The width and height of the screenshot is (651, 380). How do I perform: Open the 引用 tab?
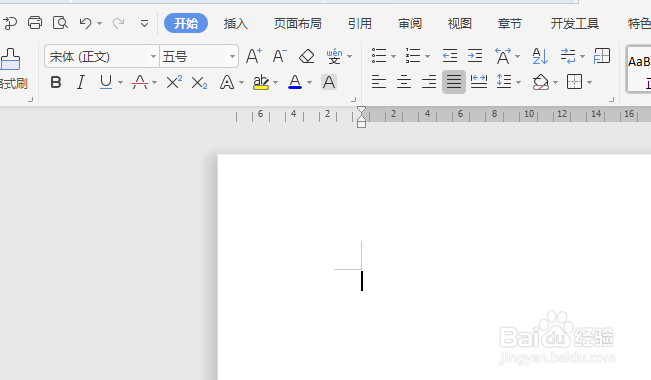pos(360,24)
